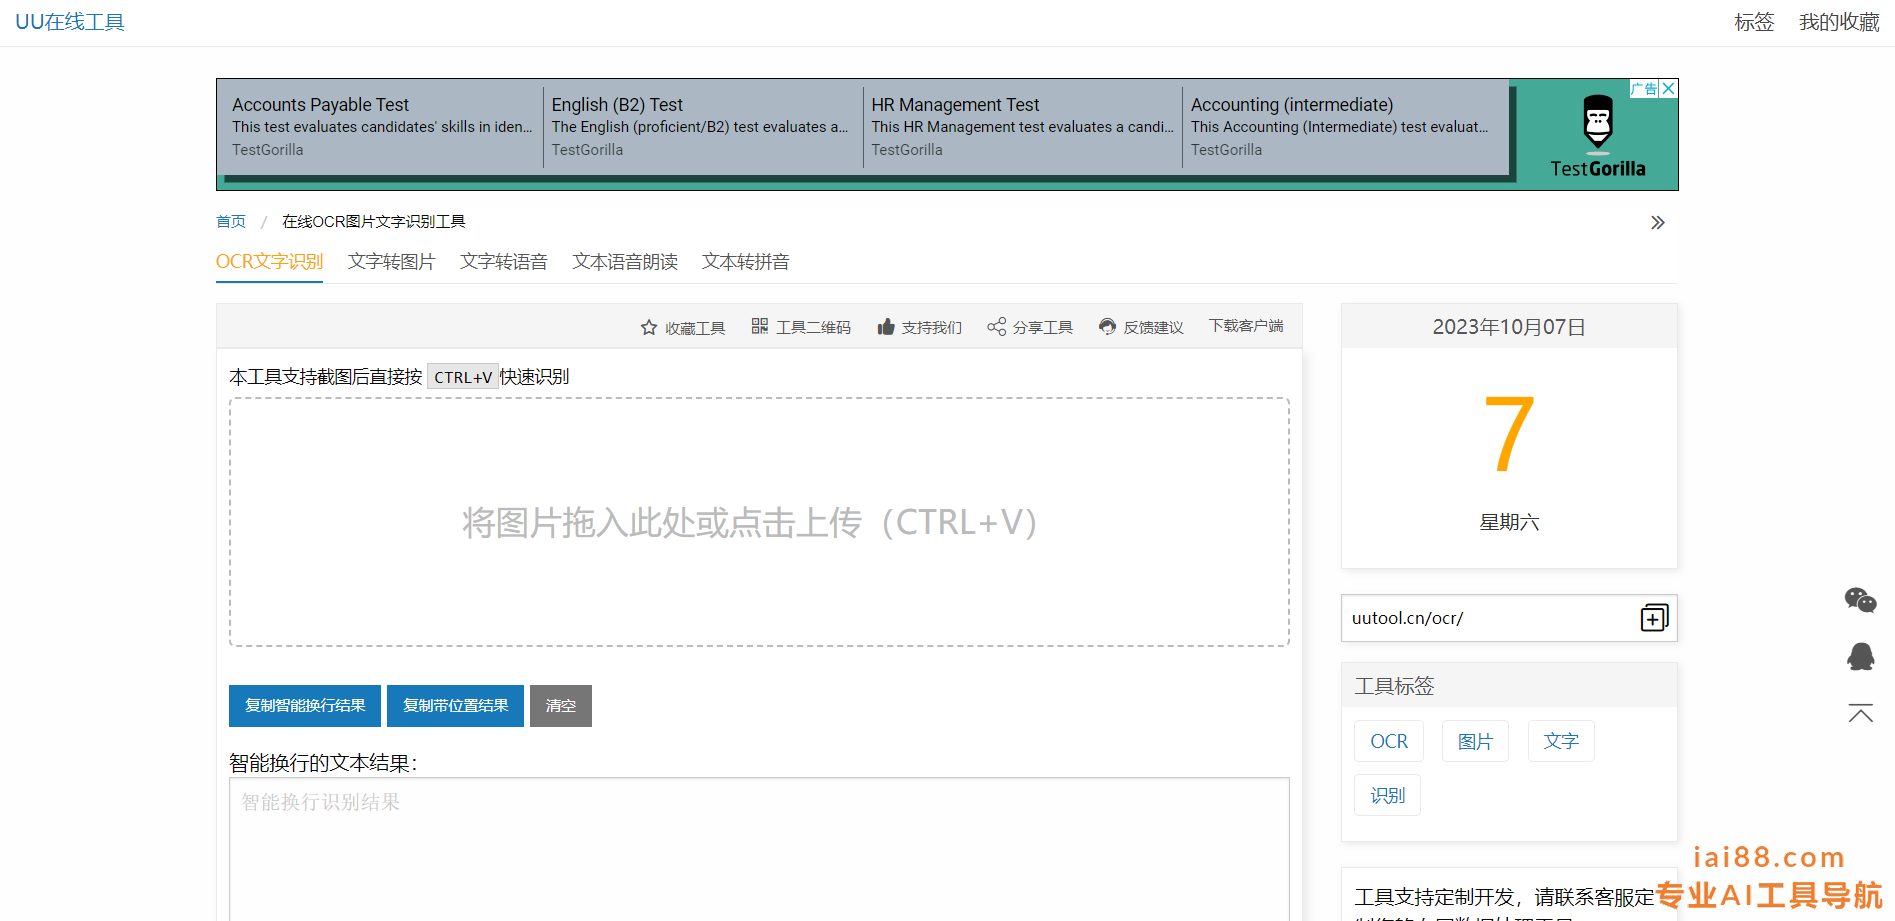Go to 首页 breadcrumb link
This screenshot has height=921, width=1895.
[x=231, y=222]
